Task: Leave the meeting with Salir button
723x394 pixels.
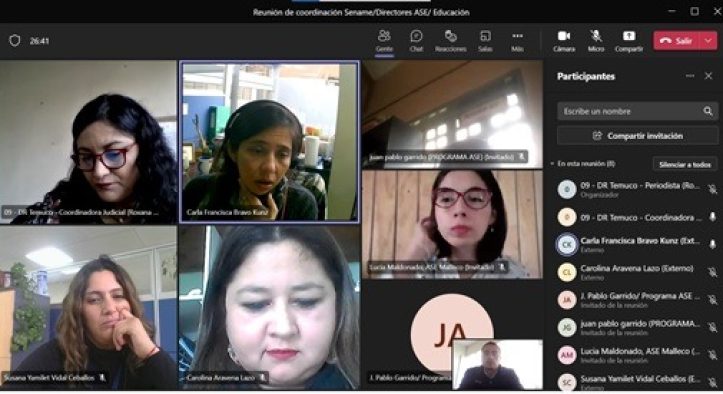Action: (x=676, y=41)
